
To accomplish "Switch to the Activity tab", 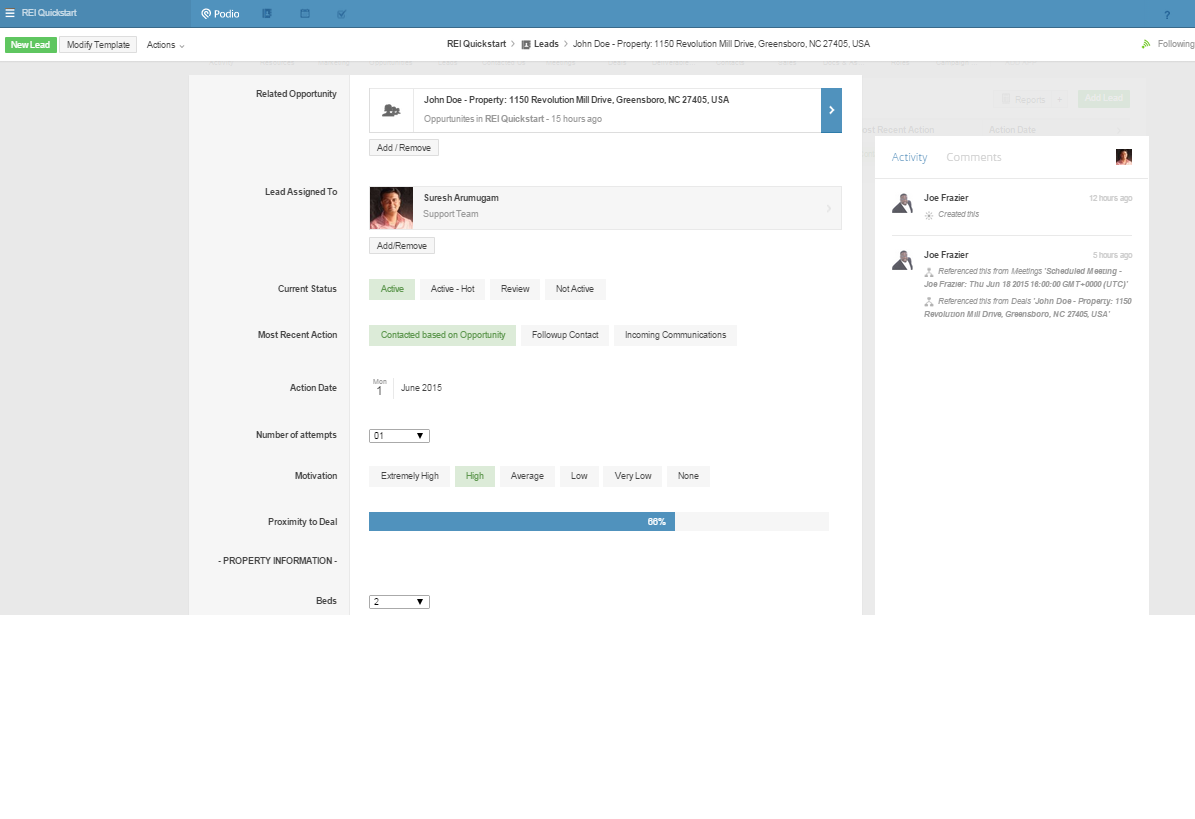I will (909, 157).
